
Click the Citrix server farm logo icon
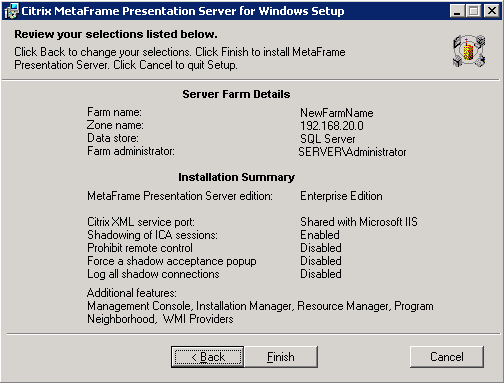[x=469, y=51]
